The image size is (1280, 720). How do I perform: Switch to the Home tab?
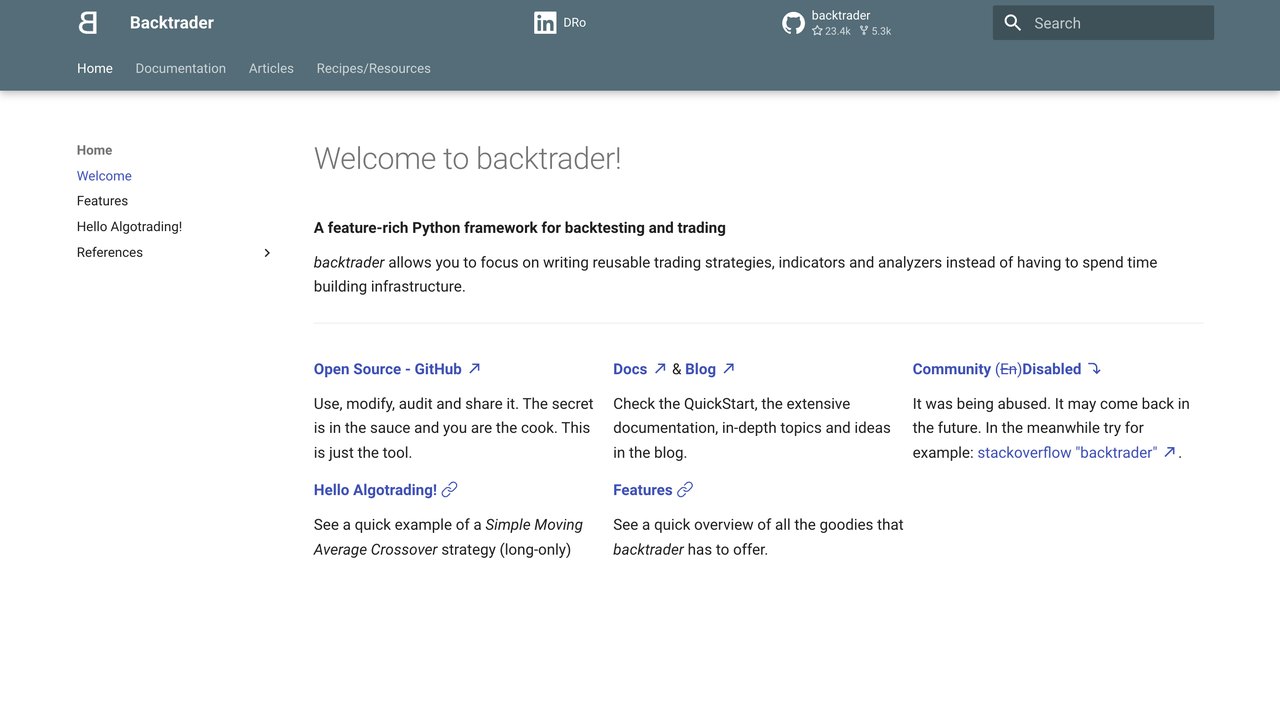tap(95, 68)
